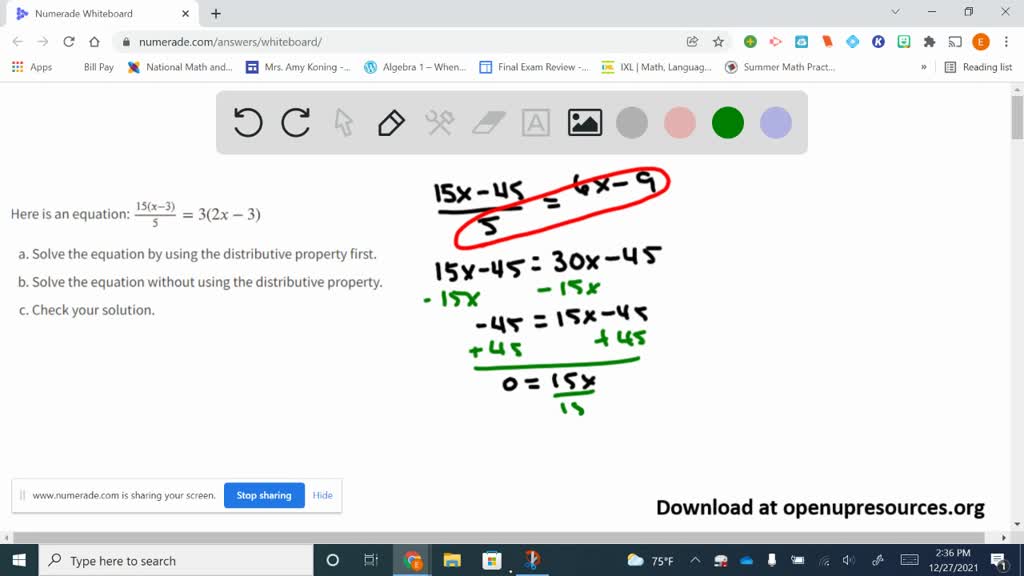The image size is (1024, 576).
Task: Click the Redo arrow on the whiteboard toolbar
Action: pos(293,122)
